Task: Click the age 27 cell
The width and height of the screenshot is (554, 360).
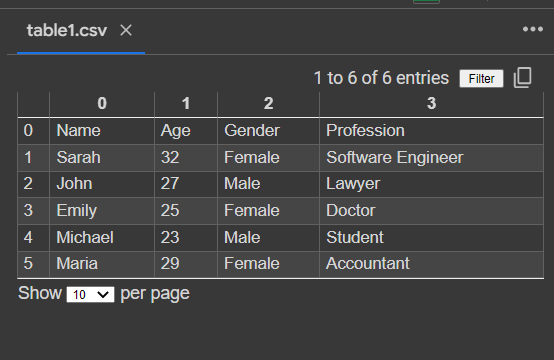Action: [x=186, y=184]
